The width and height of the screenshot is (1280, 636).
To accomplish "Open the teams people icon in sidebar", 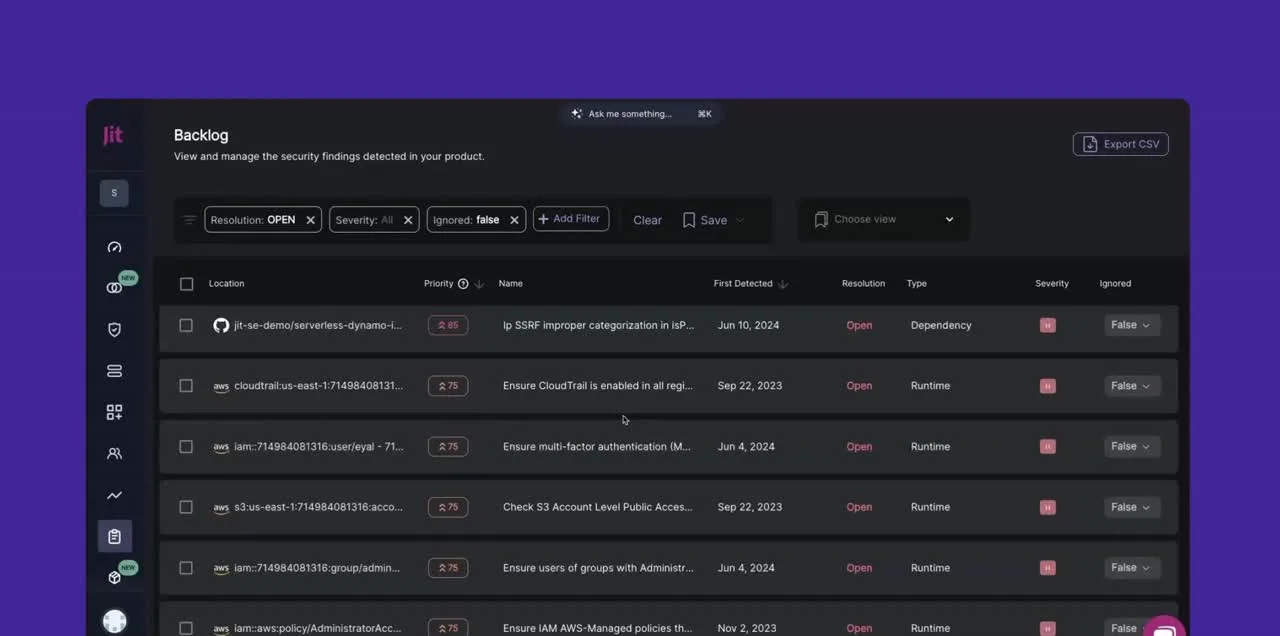I will 114,453.
